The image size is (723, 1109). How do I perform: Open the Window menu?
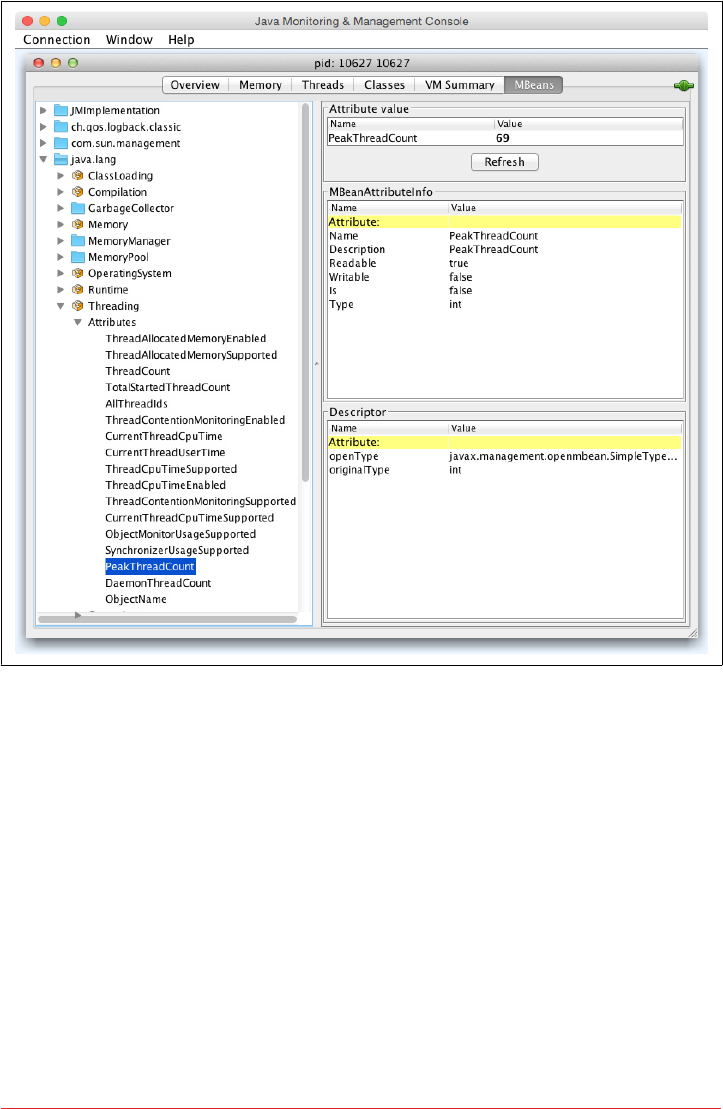129,40
